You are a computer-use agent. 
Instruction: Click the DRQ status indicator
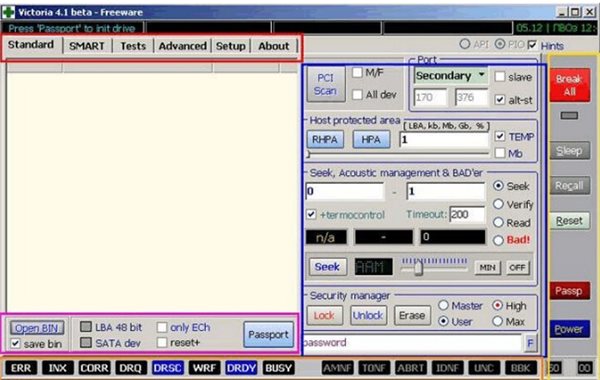130,368
